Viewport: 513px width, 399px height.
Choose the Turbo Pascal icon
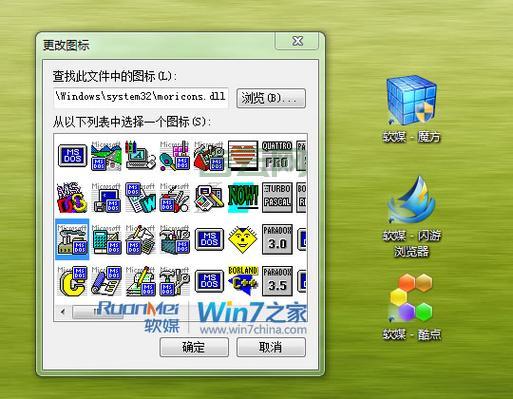coord(277,198)
